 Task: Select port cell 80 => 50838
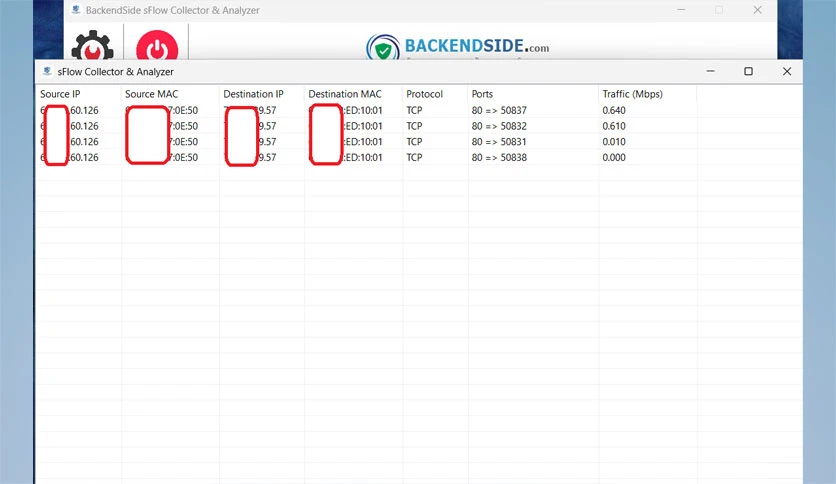[x=499, y=157]
